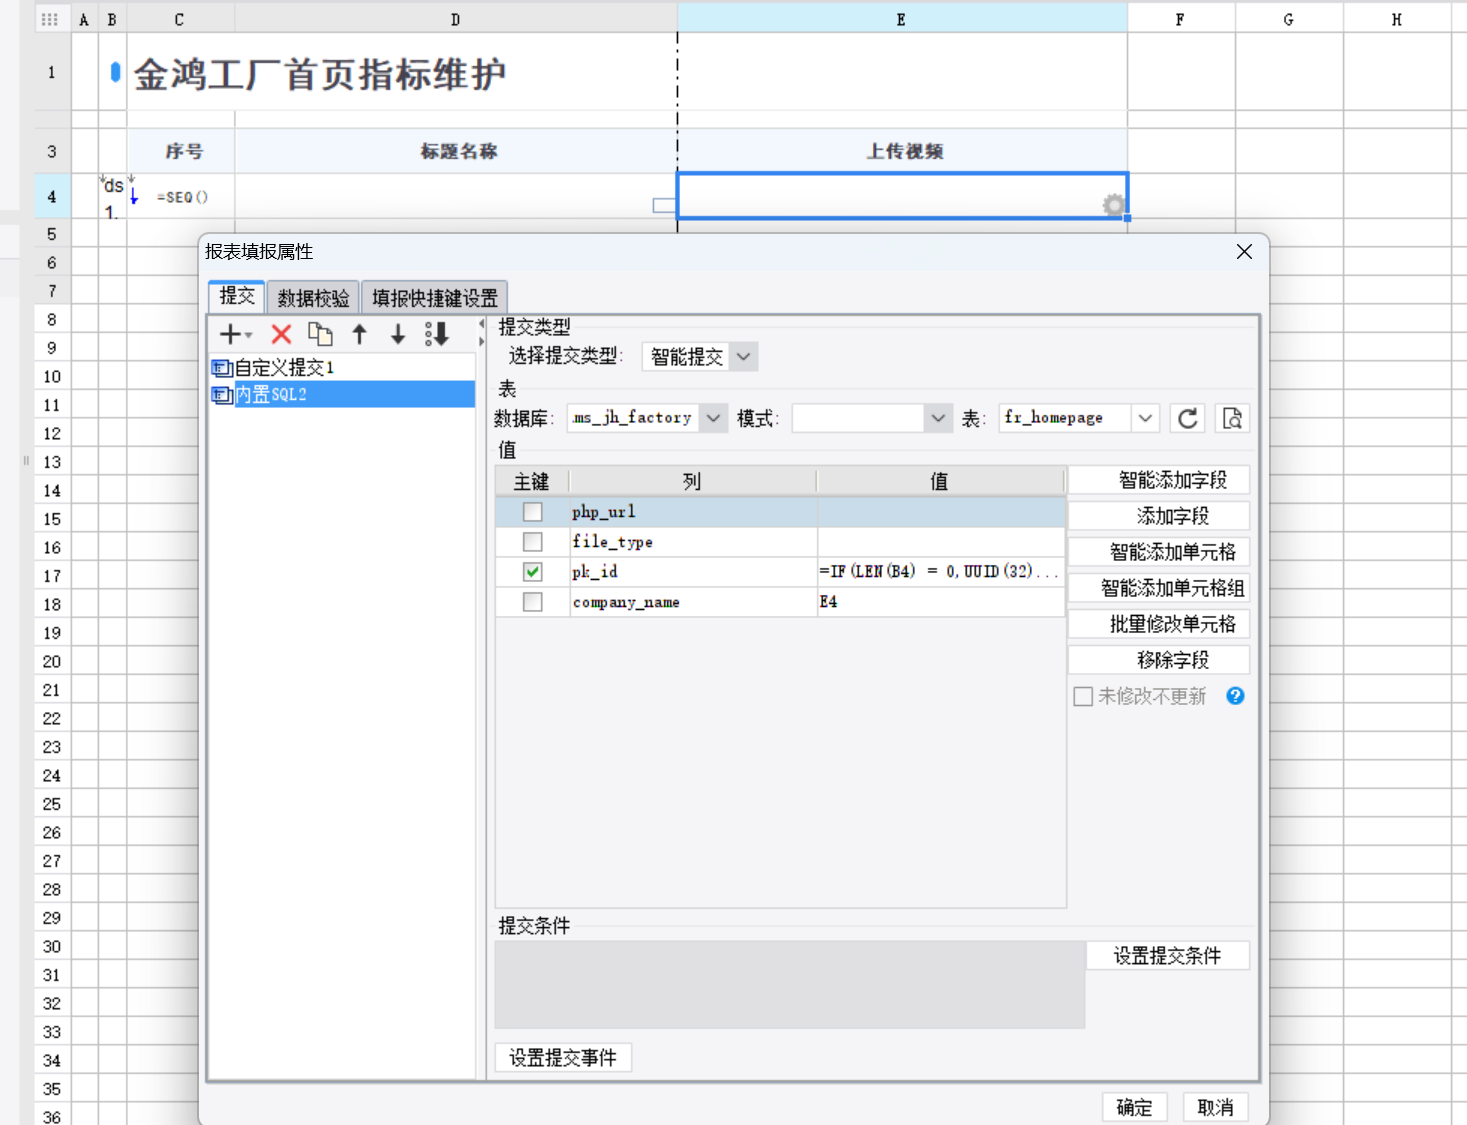This screenshot has width=1467, height=1125.
Task: Move the selected submission down
Action: [398, 334]
